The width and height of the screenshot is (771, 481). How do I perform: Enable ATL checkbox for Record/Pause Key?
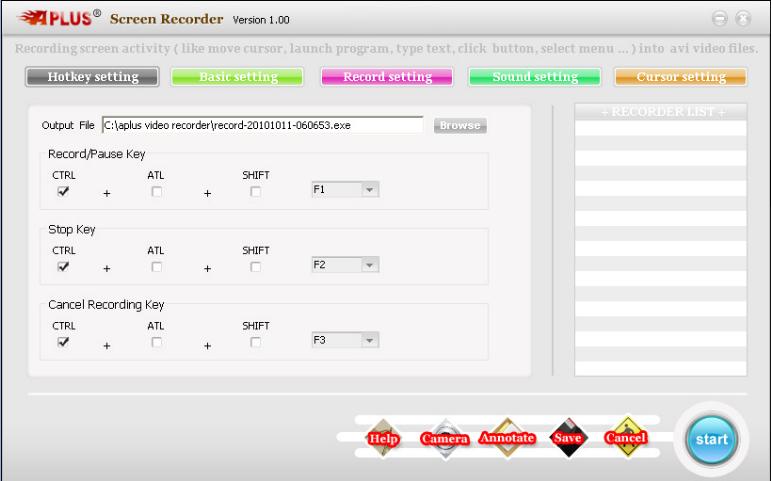pyautogui.click(x=156, y=191)
